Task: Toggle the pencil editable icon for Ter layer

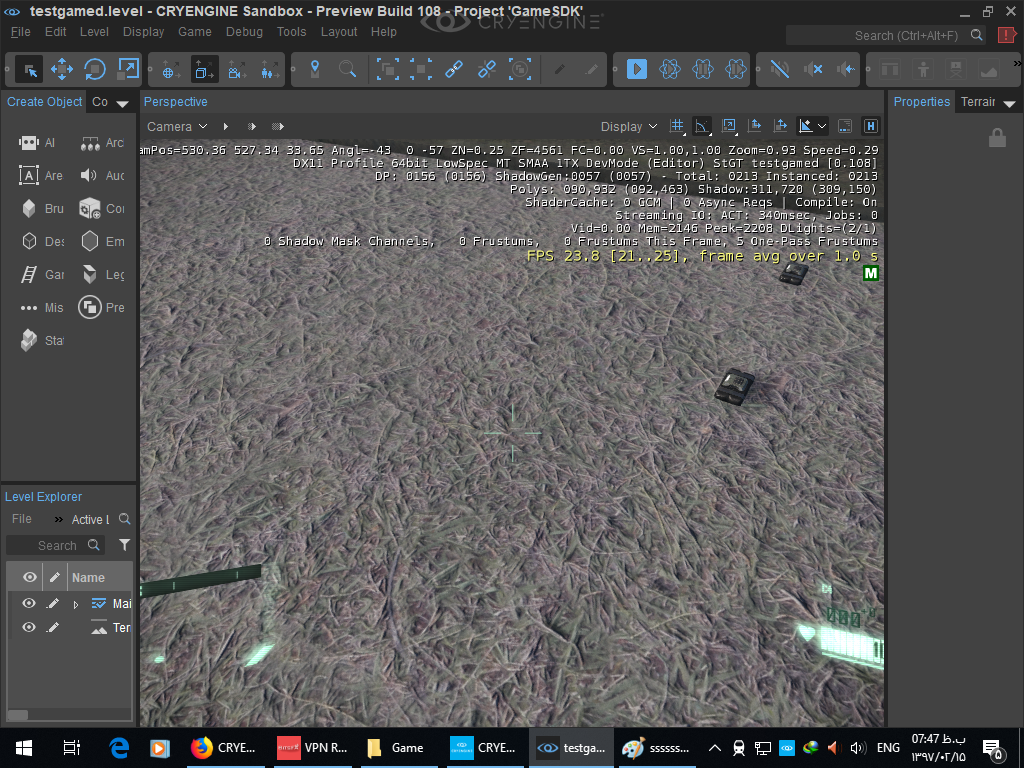Action: point(54,628)
